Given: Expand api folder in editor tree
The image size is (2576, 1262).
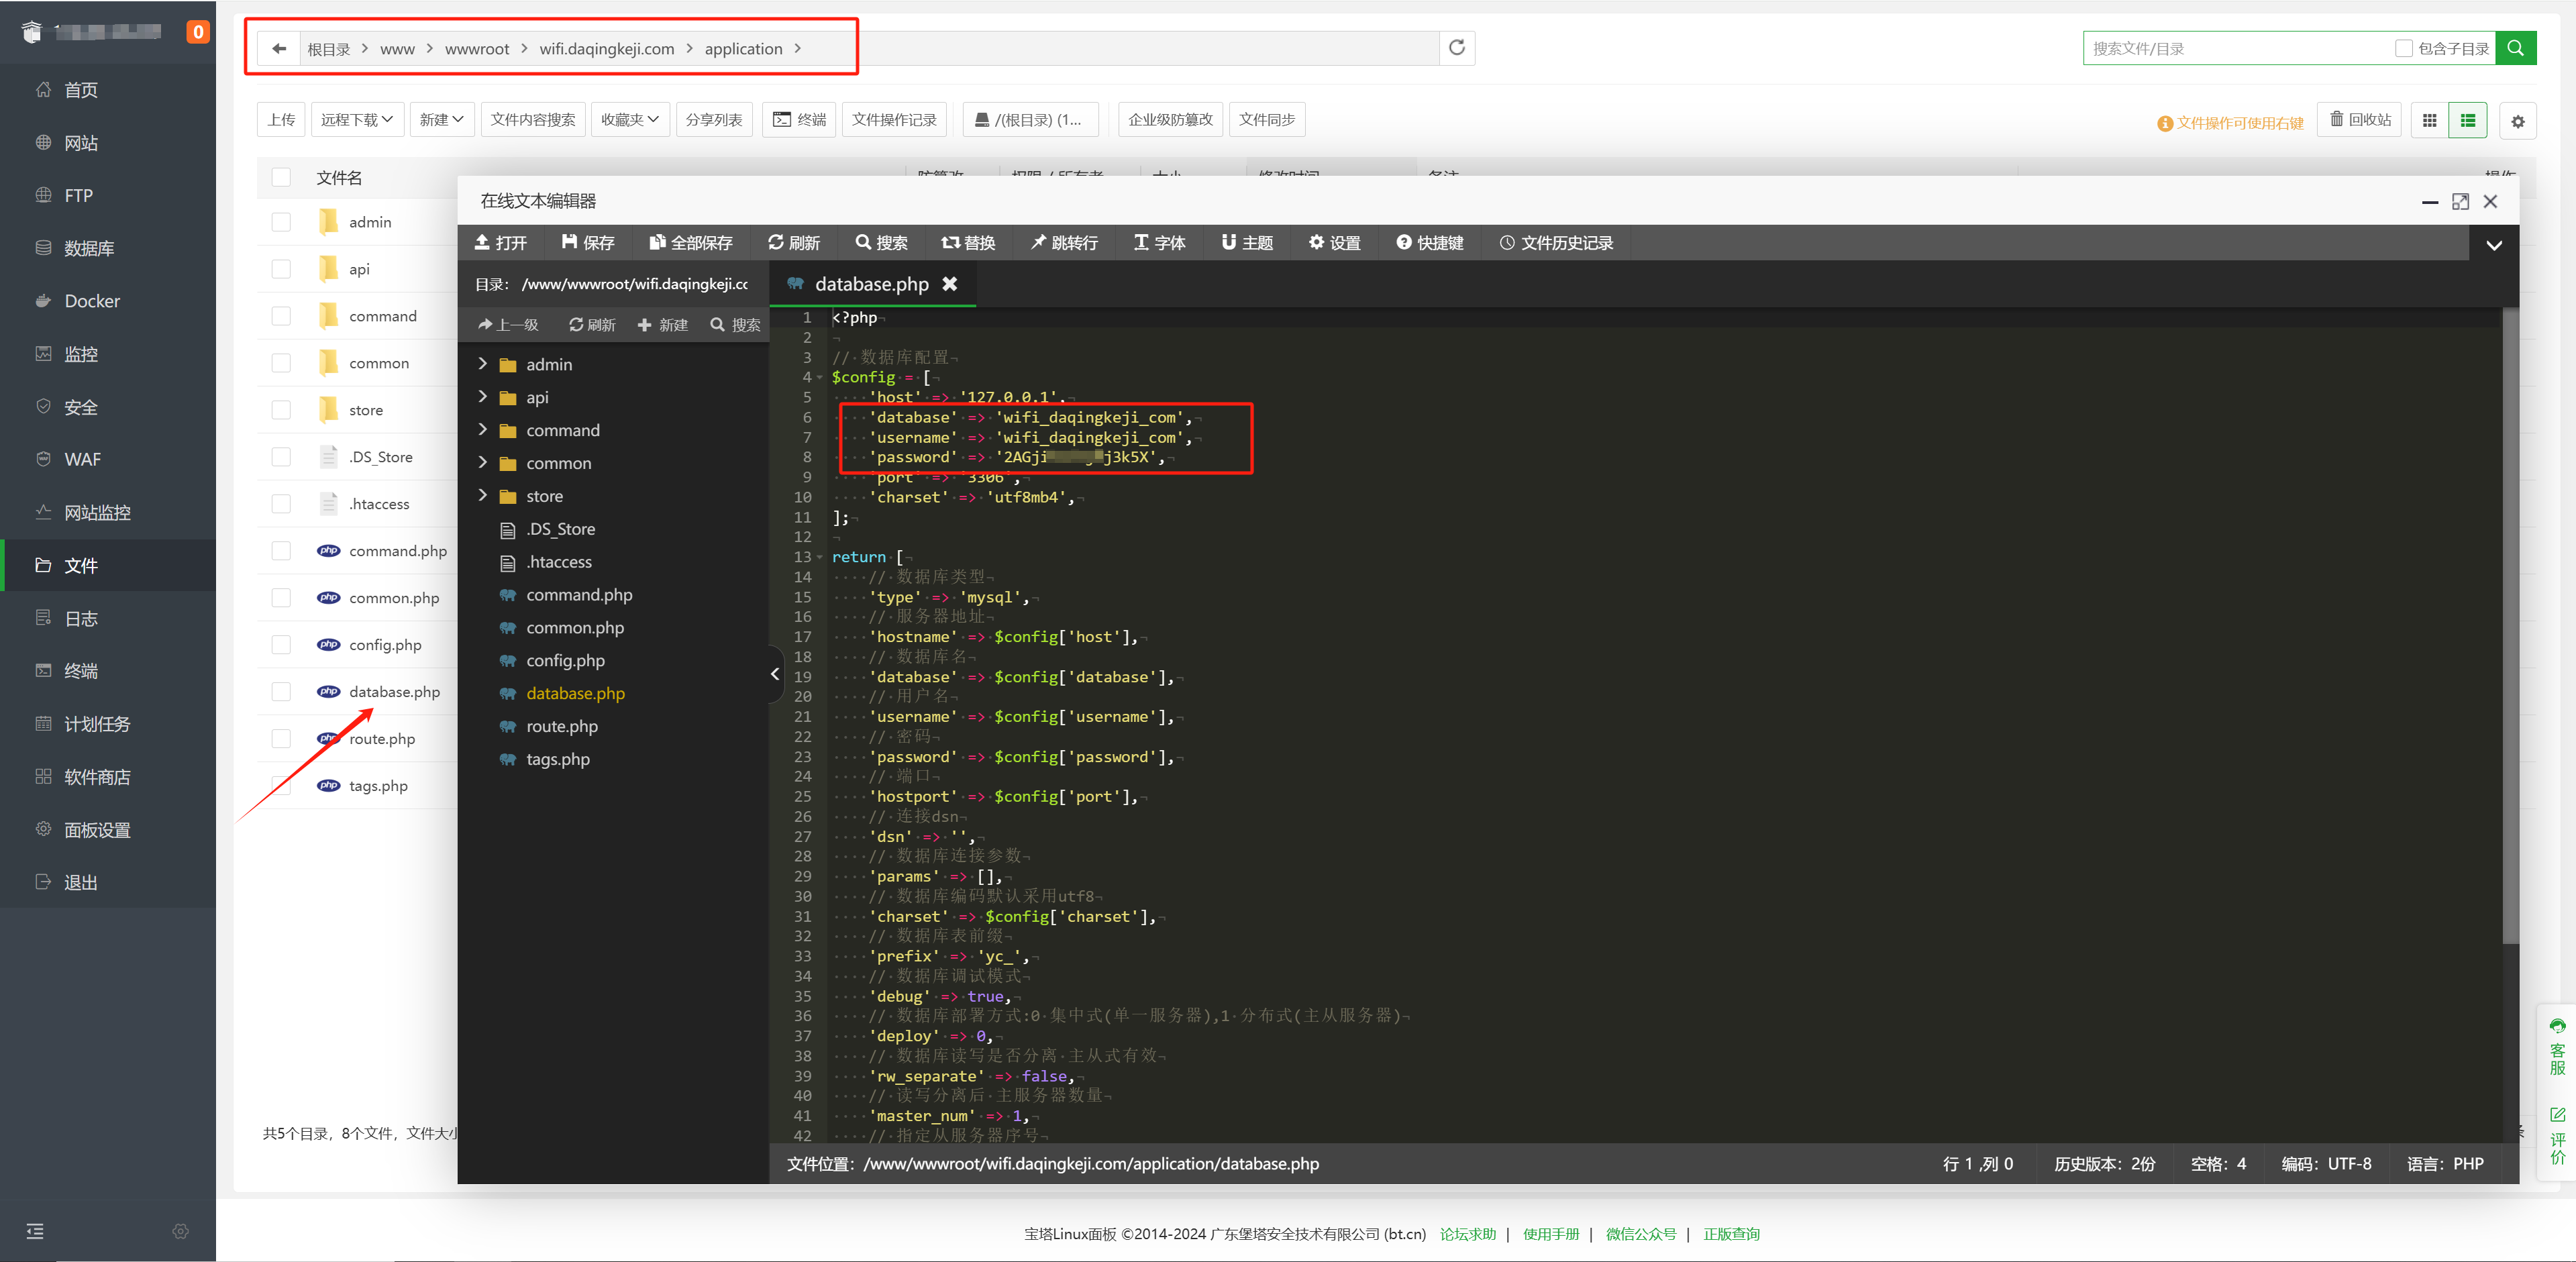Looking at the screenshot, I should click(482, 397).
